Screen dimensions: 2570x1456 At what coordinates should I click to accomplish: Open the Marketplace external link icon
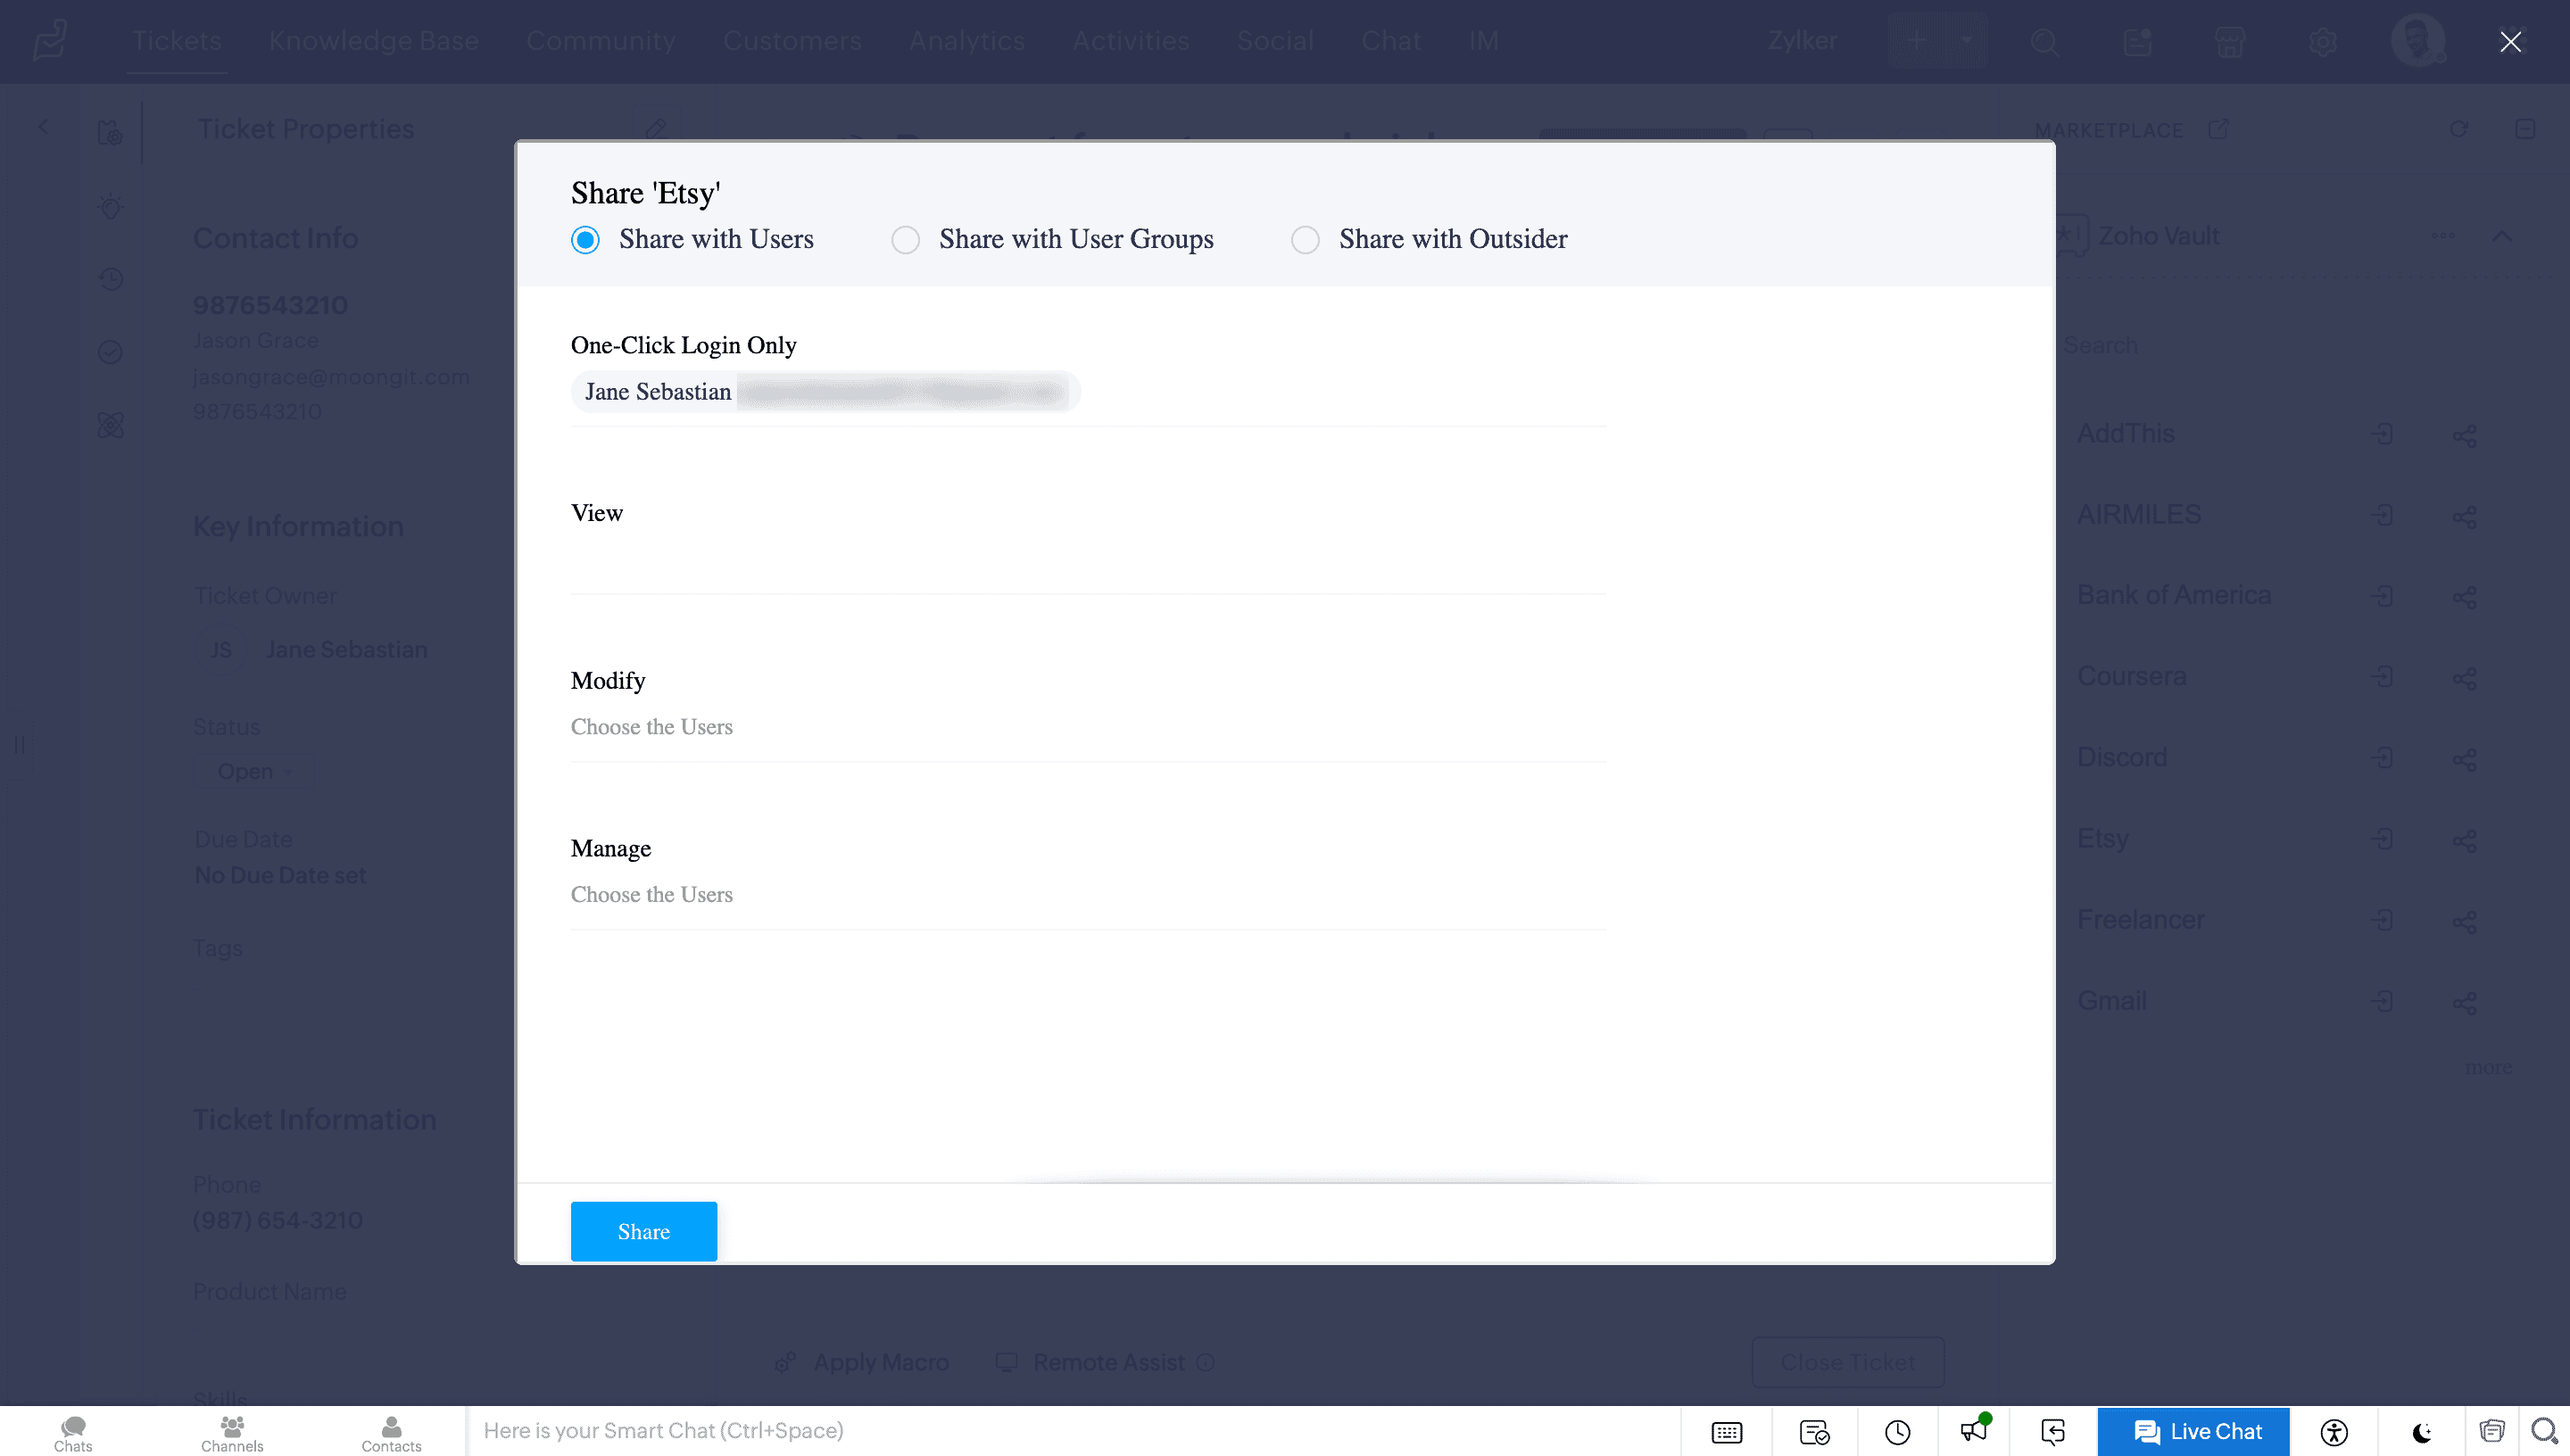tap(2218, 129)
